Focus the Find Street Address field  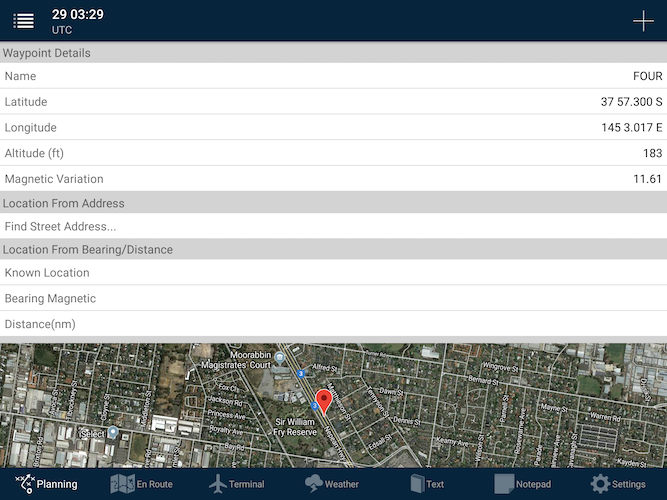tap(334, 226)
